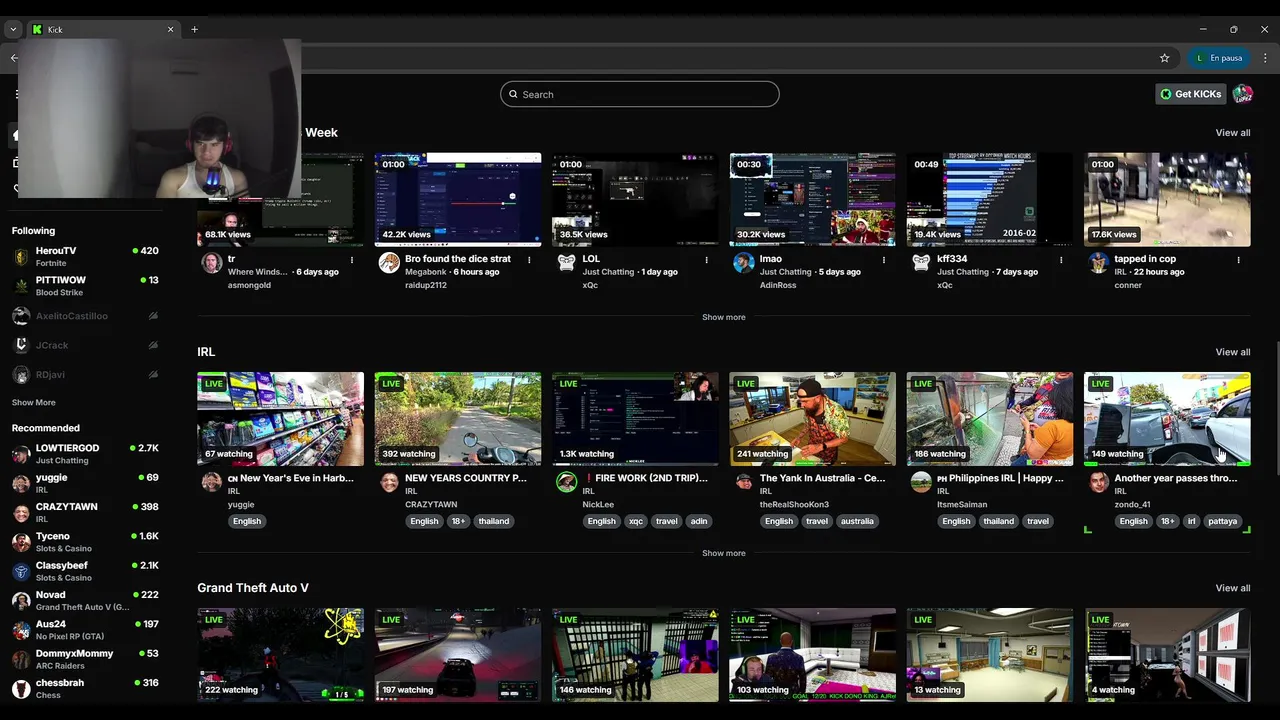Bookmark this page with the star icon
Screen dimensions: 1280x720
[1164, 58]
